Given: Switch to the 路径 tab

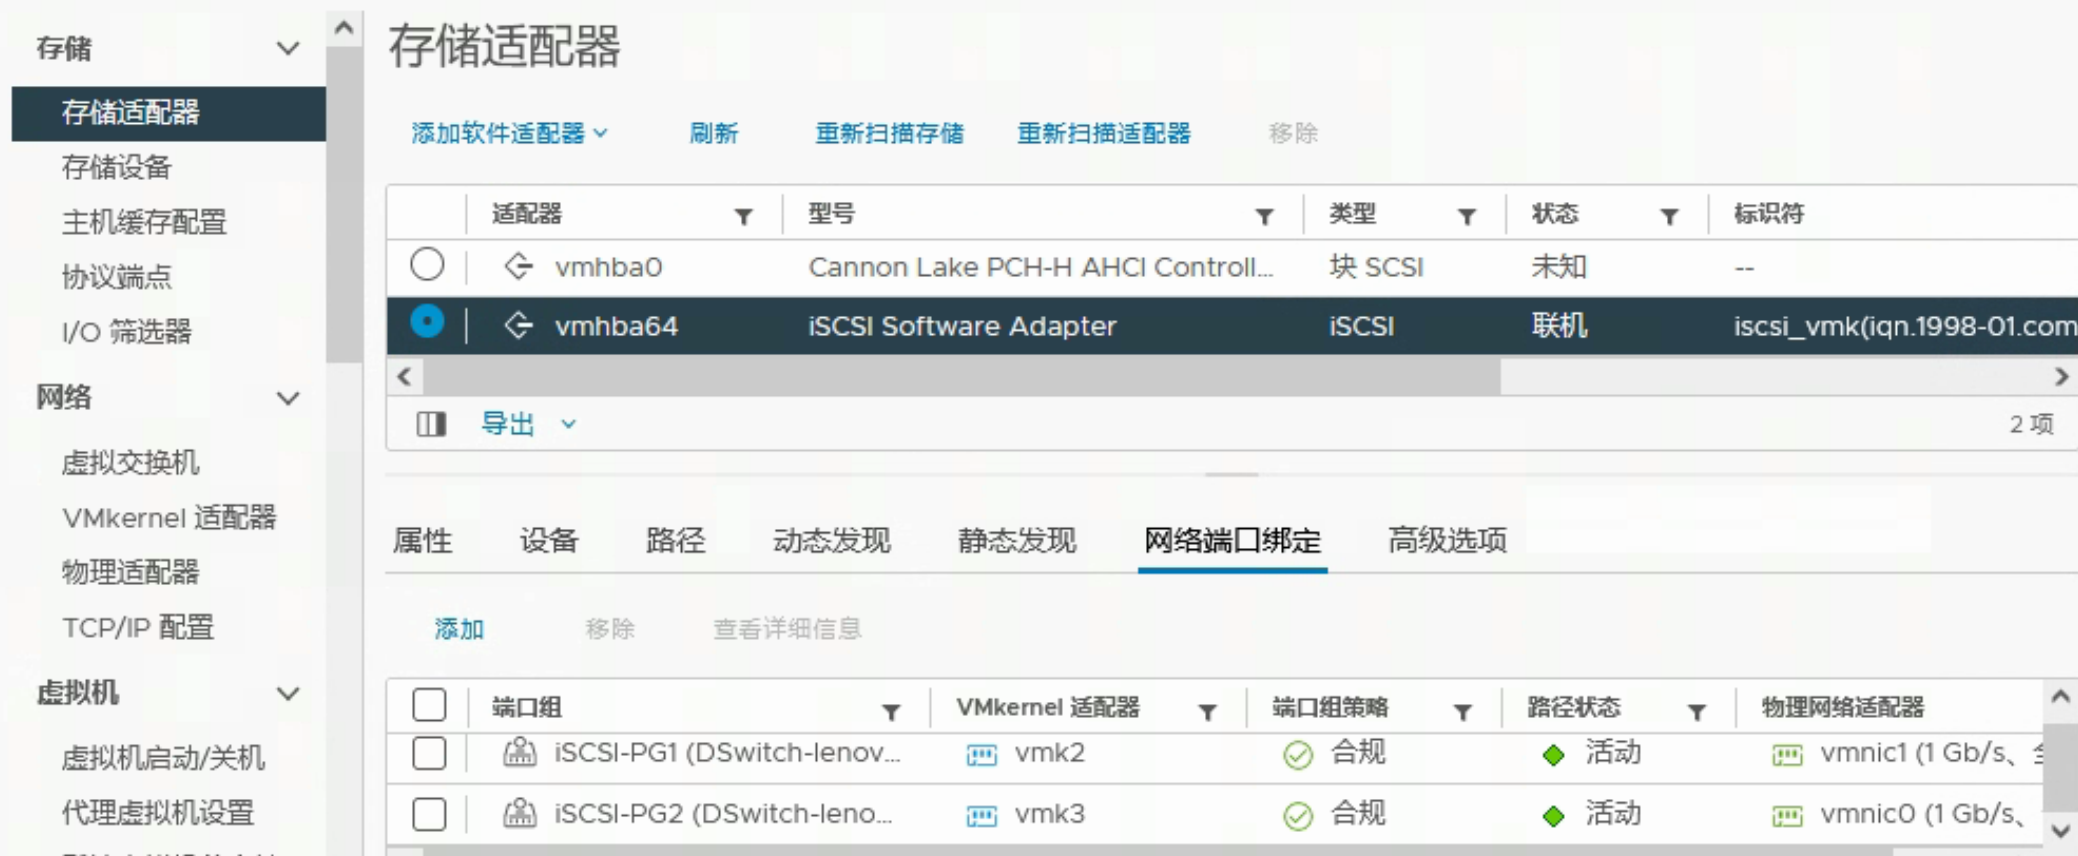Looking at the screenshot, I should [x=675, y=540].
